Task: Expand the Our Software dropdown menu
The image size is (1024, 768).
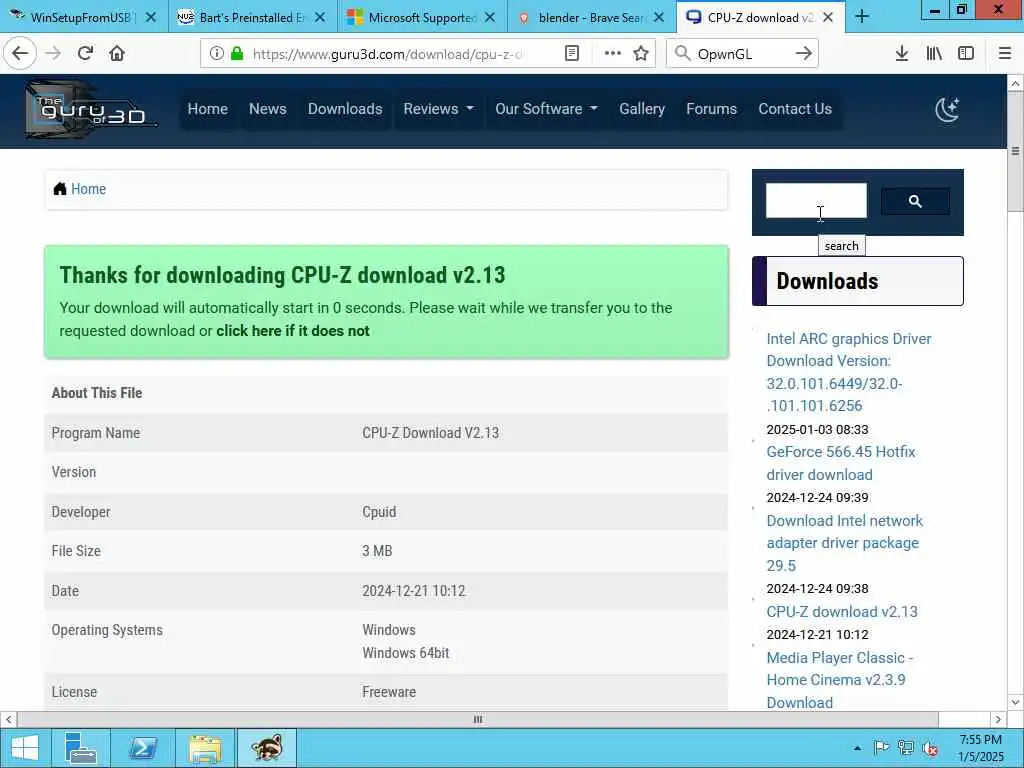Action: (546, 109)
